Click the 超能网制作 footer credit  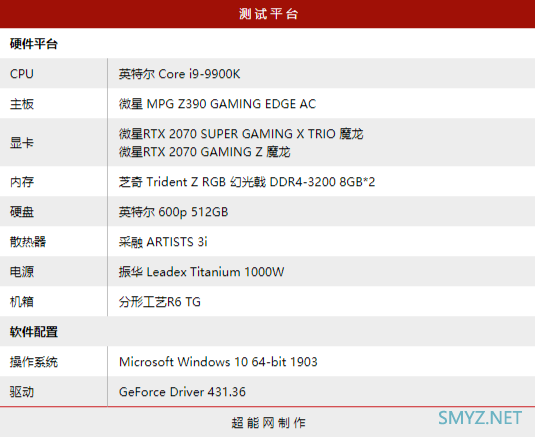pyautogui.click(x=269, y=423)
